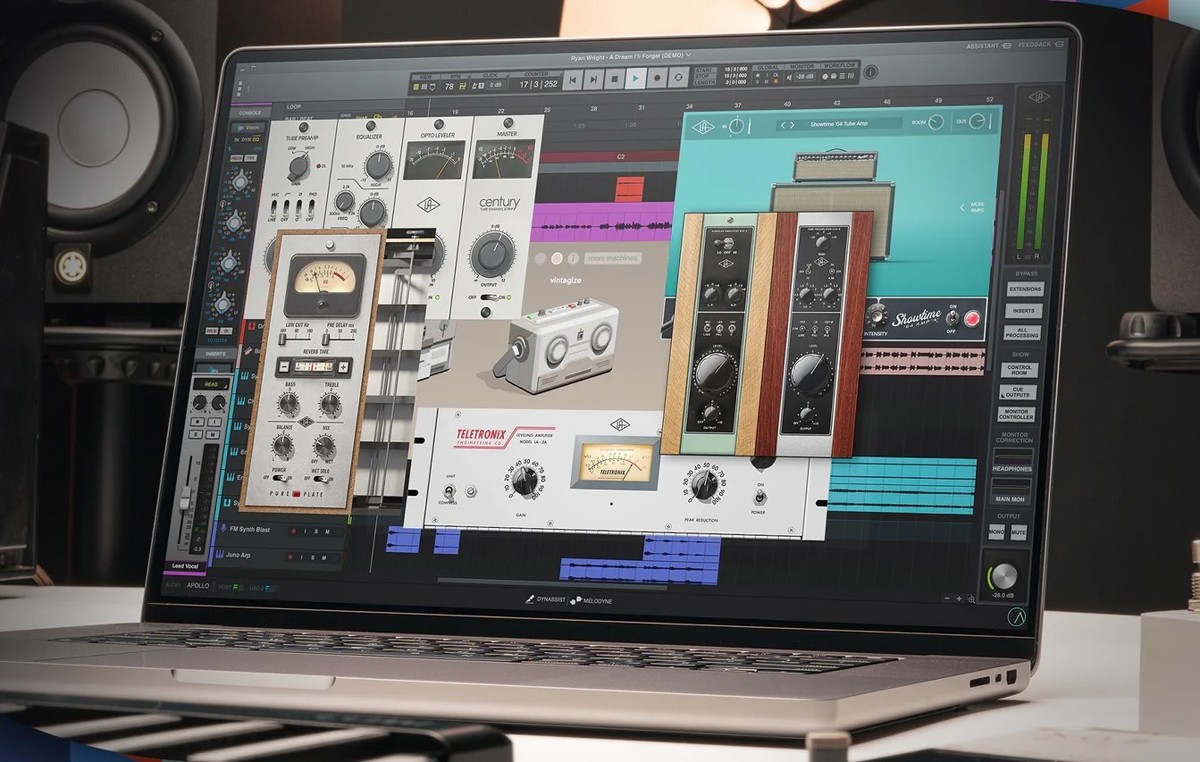Bypass Inserts in the monitor panel

pos(1024,310)
